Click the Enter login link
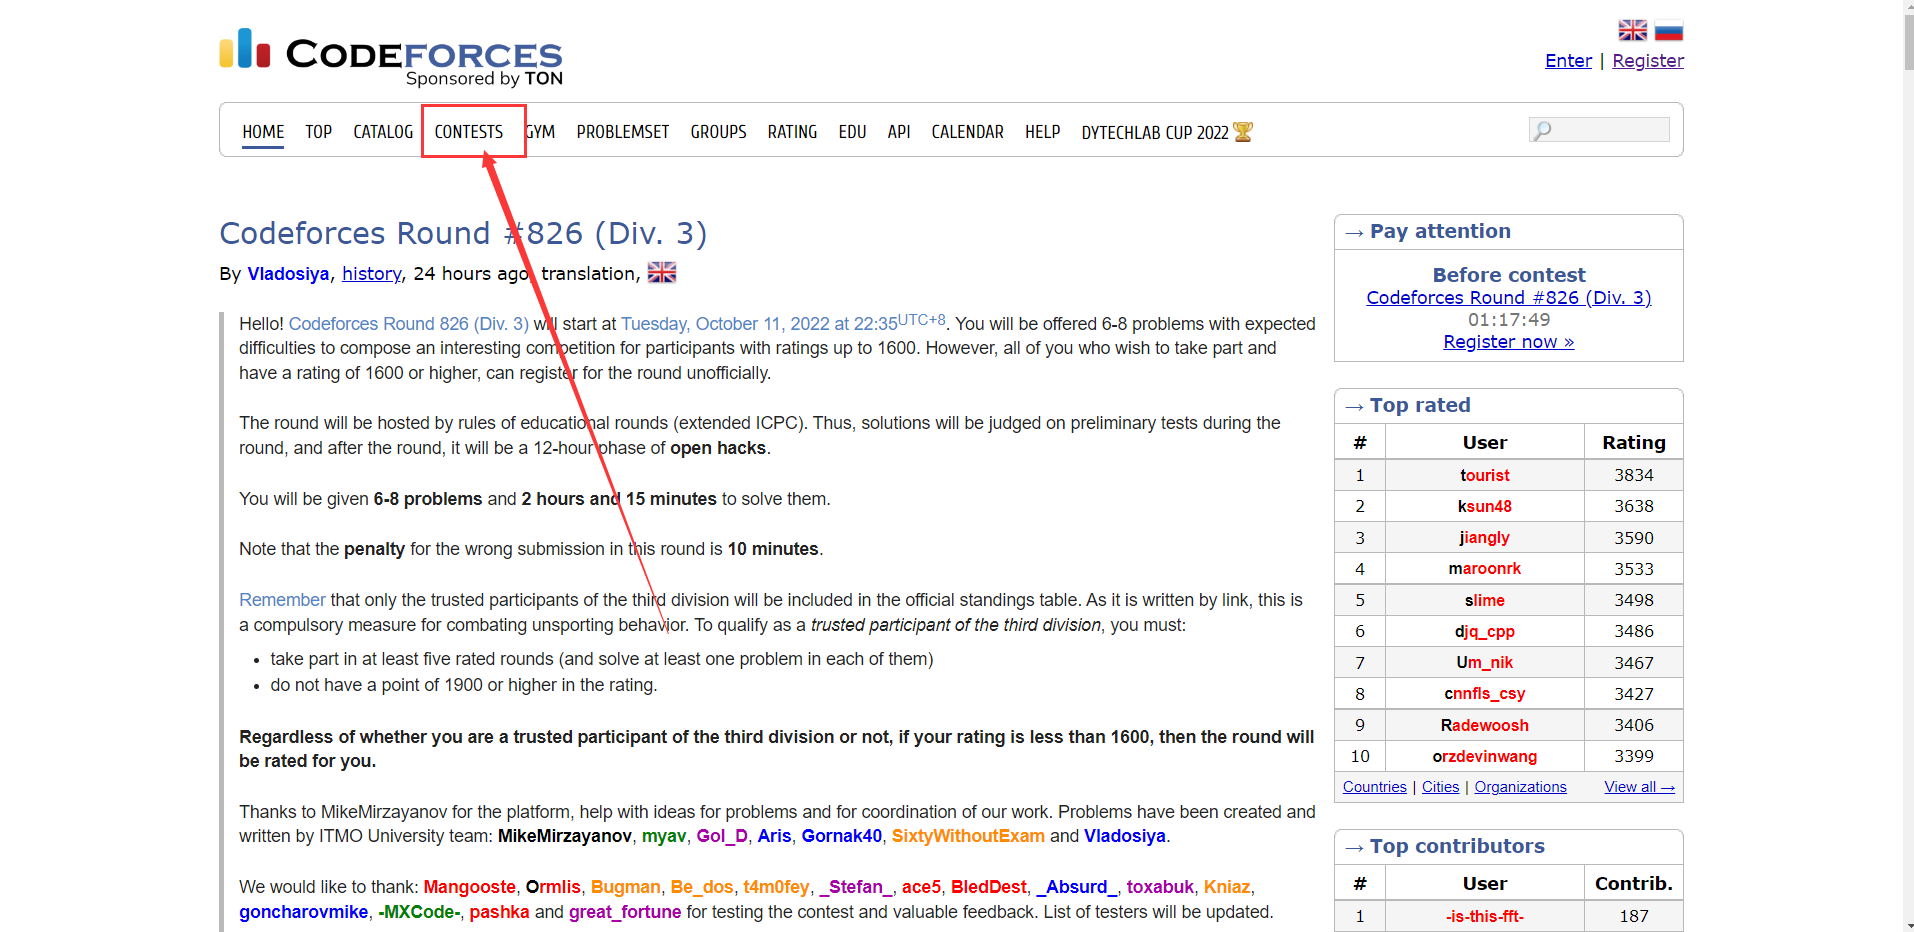1914x932 pixels. point(1568,60)
